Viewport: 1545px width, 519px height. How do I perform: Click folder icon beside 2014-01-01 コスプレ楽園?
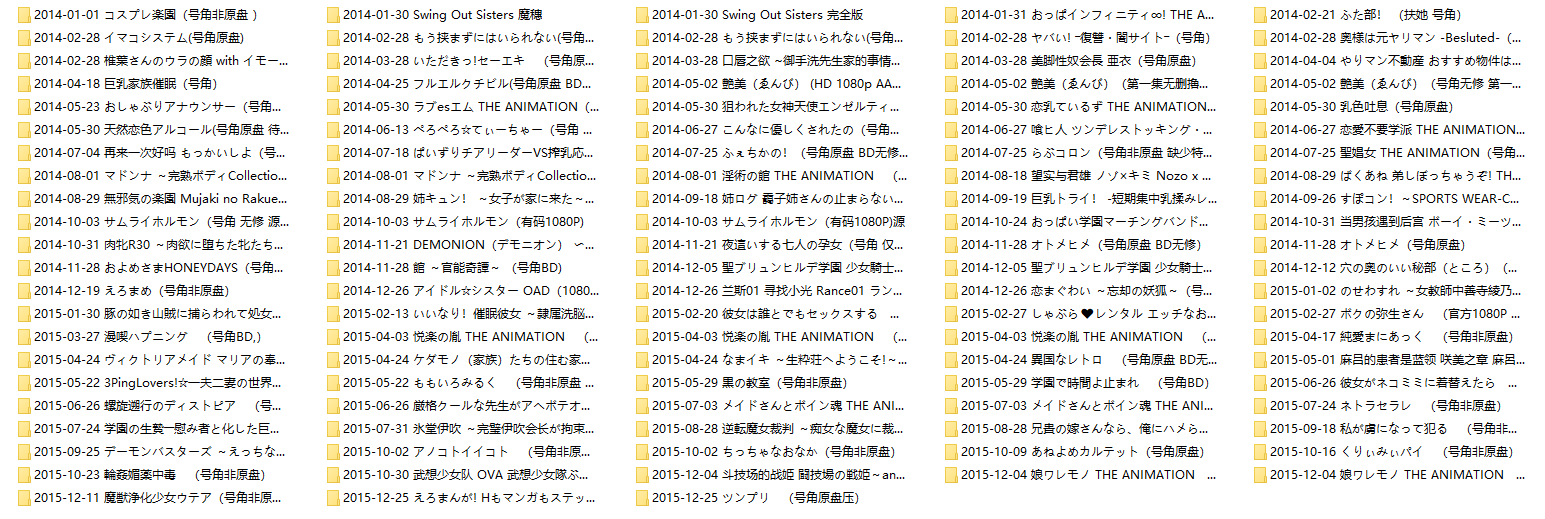pos(23,15)
